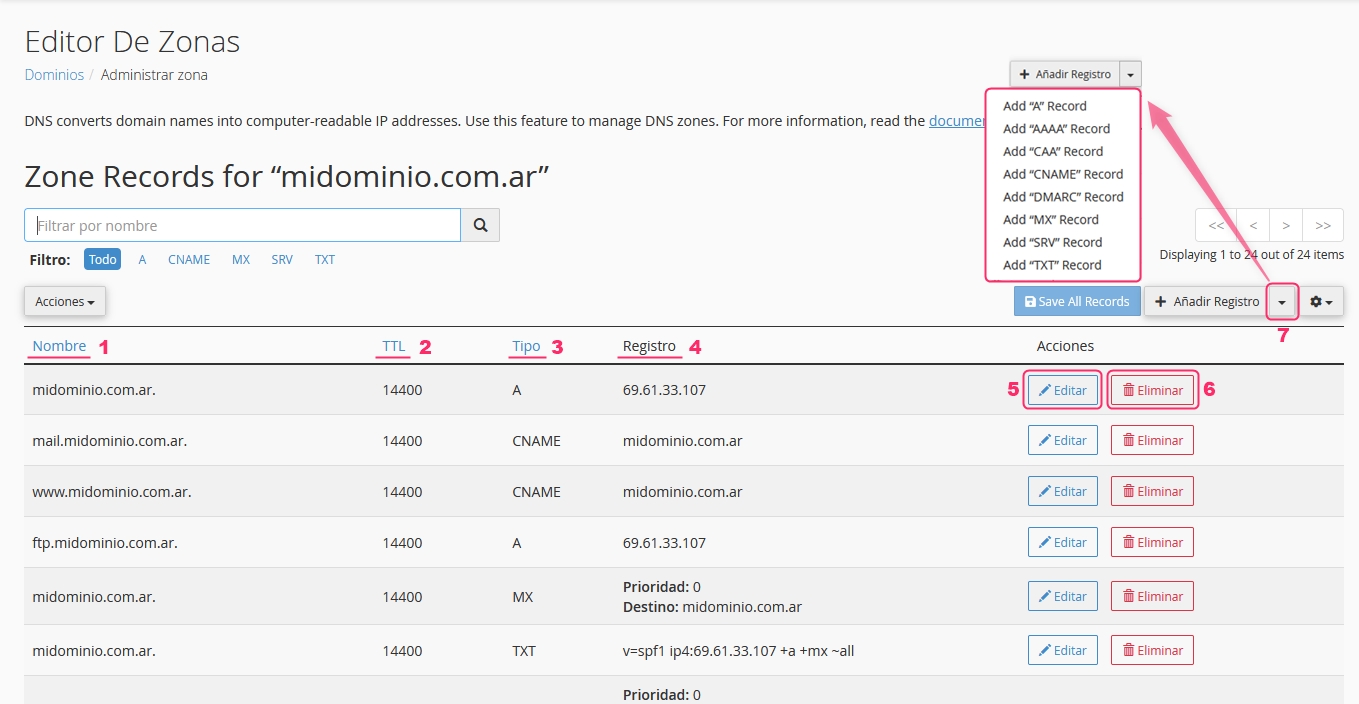This screenshot has width=1359, height=704.
Task: Expand the Acciones dropdown
Action: pos(65,301)
